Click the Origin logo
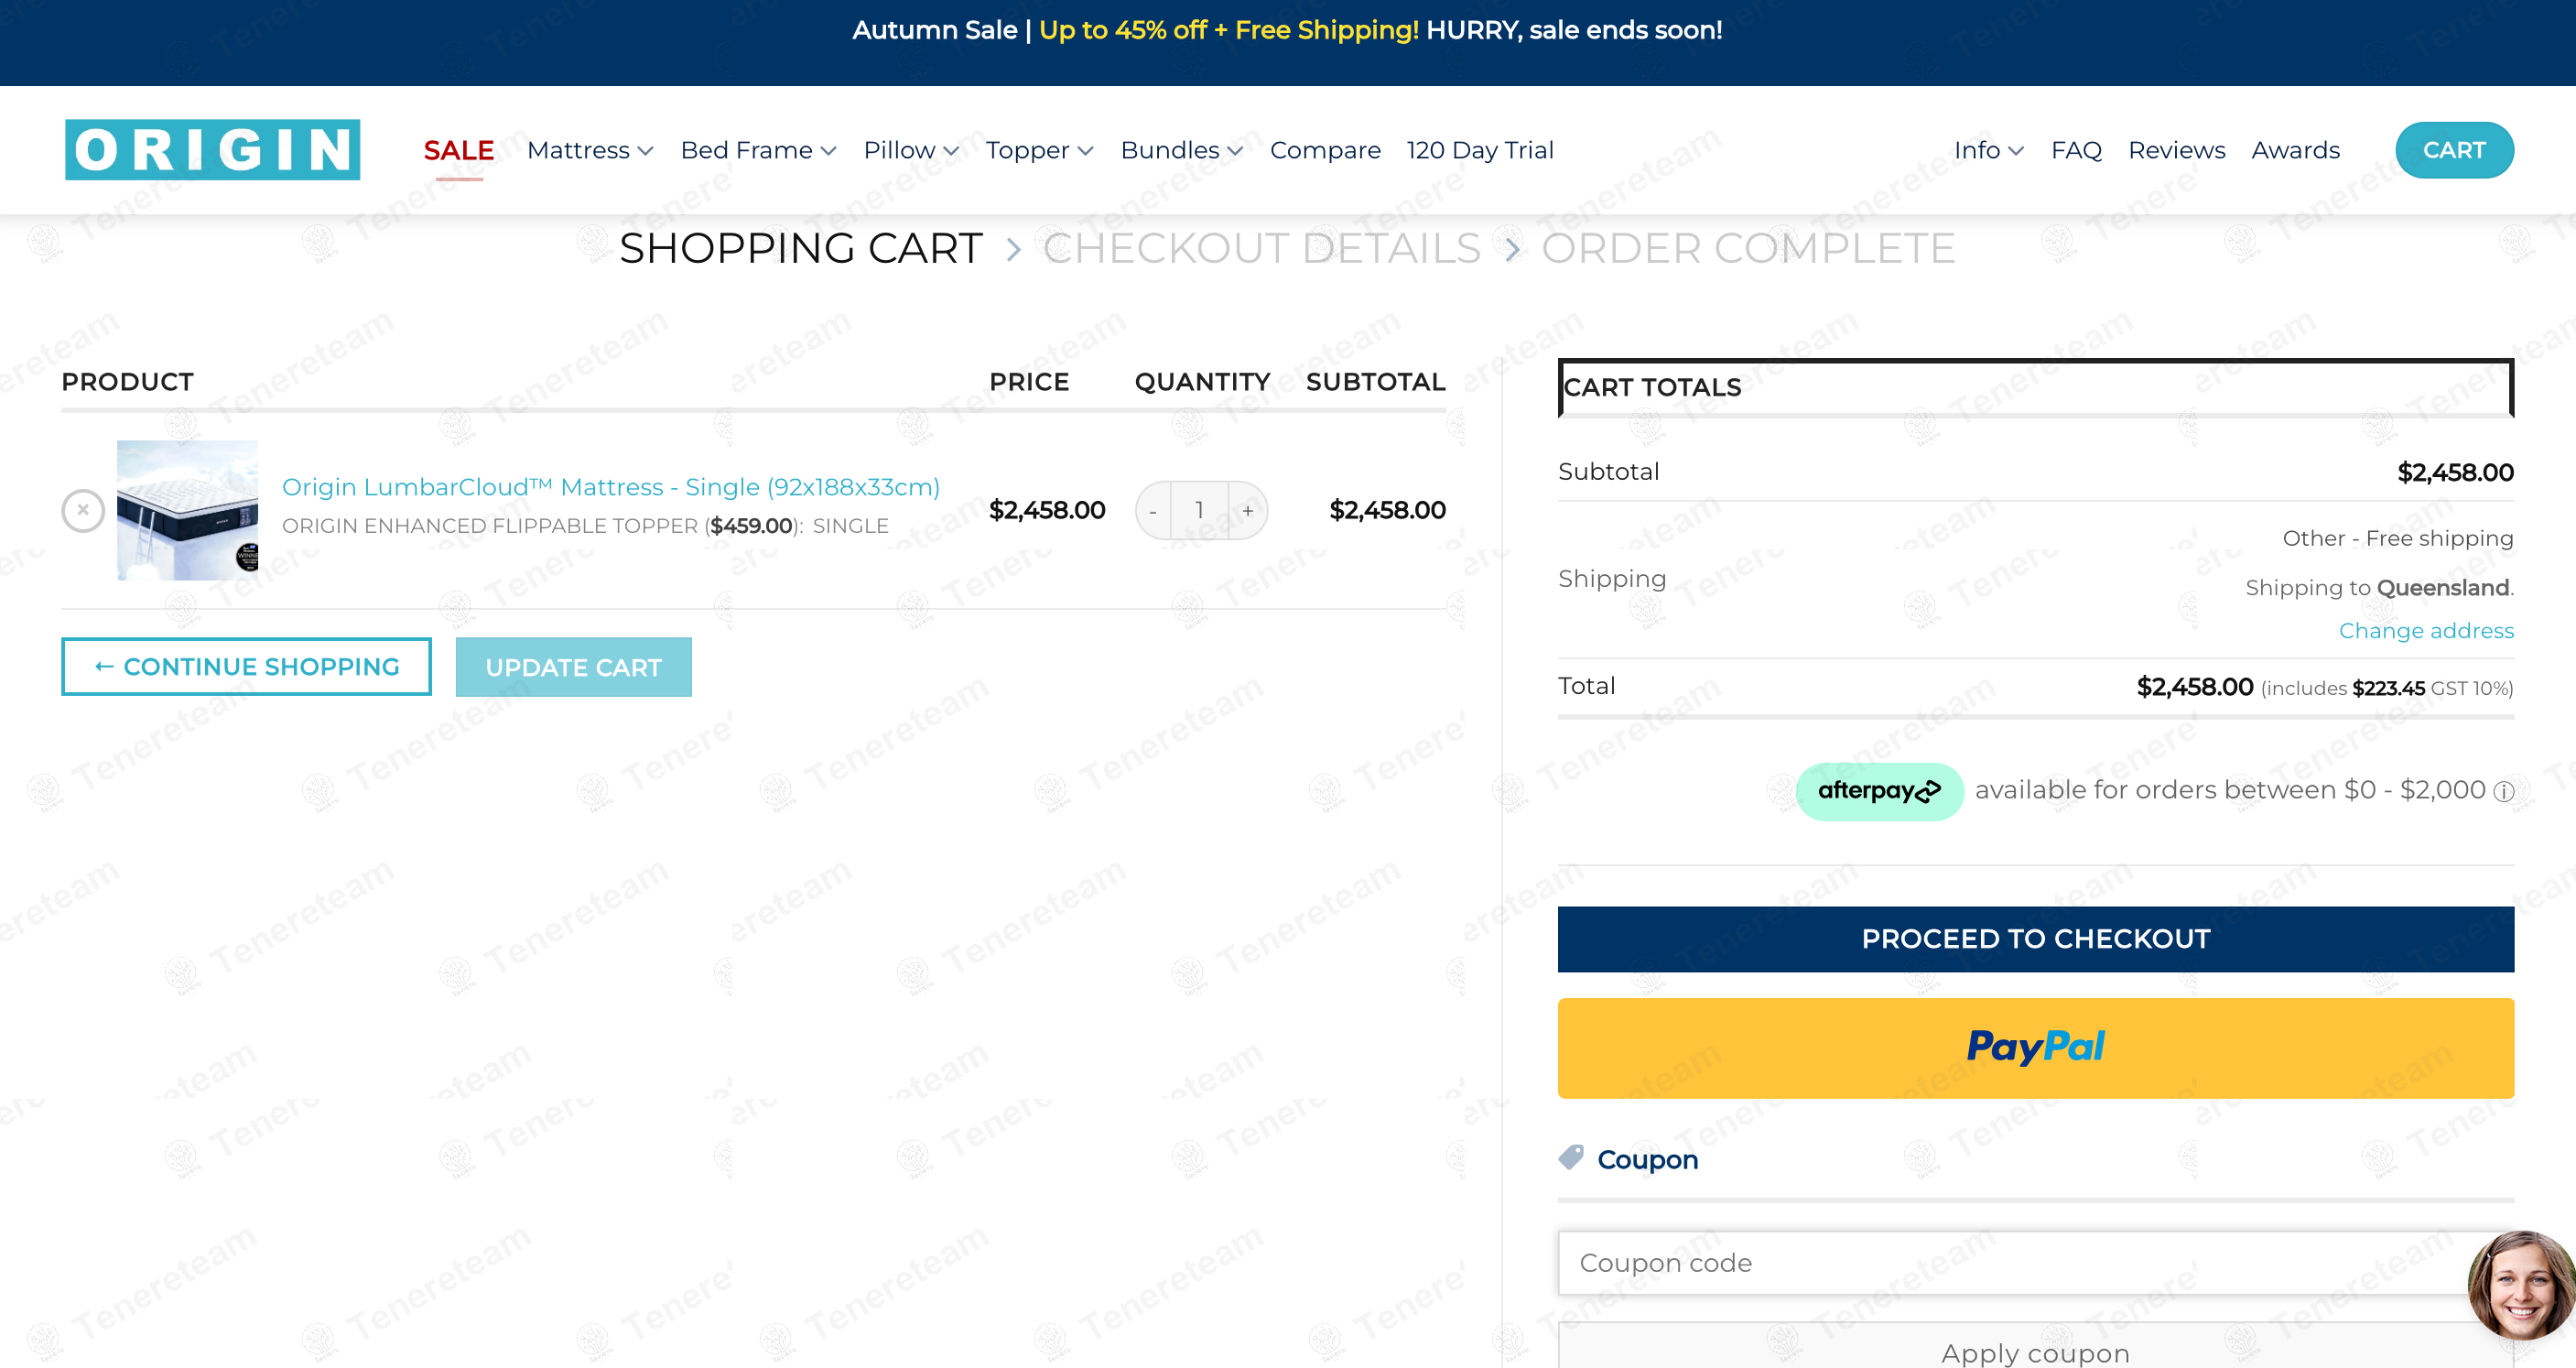This screenshot has height=1368, width=2576. [212, 150]
